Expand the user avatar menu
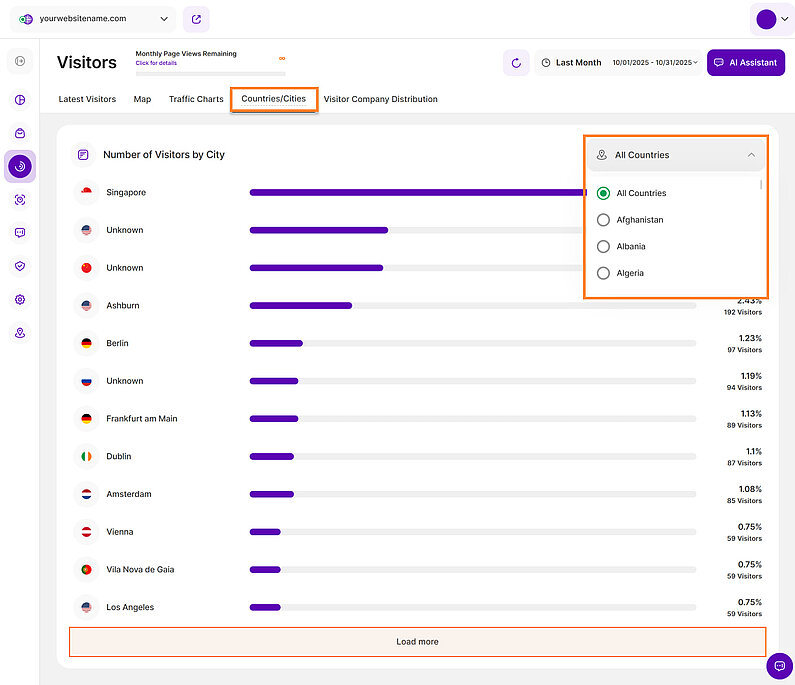The image size is (795, 685). (x=772, y=19)
